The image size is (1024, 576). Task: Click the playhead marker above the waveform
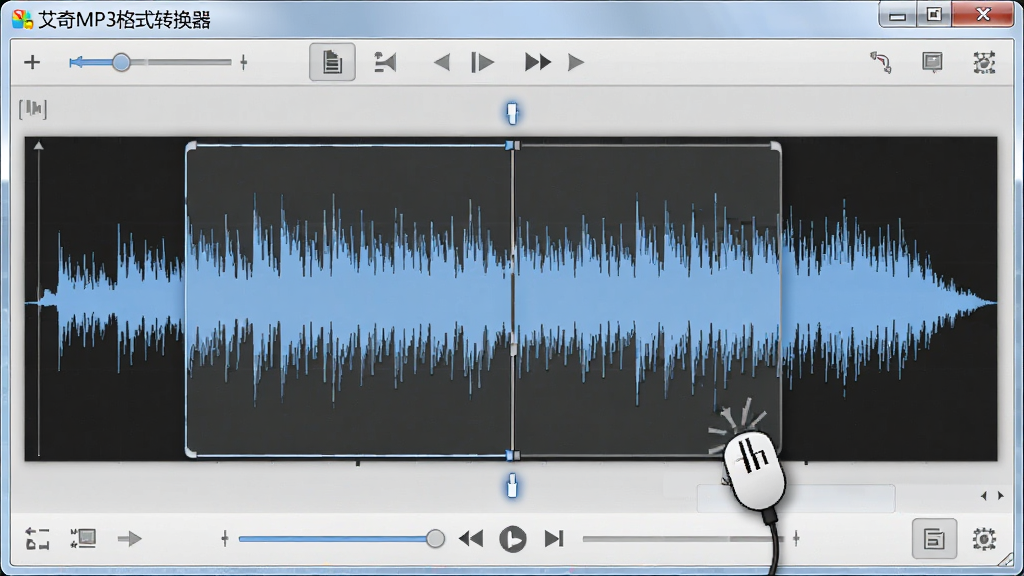pos(512,113)
